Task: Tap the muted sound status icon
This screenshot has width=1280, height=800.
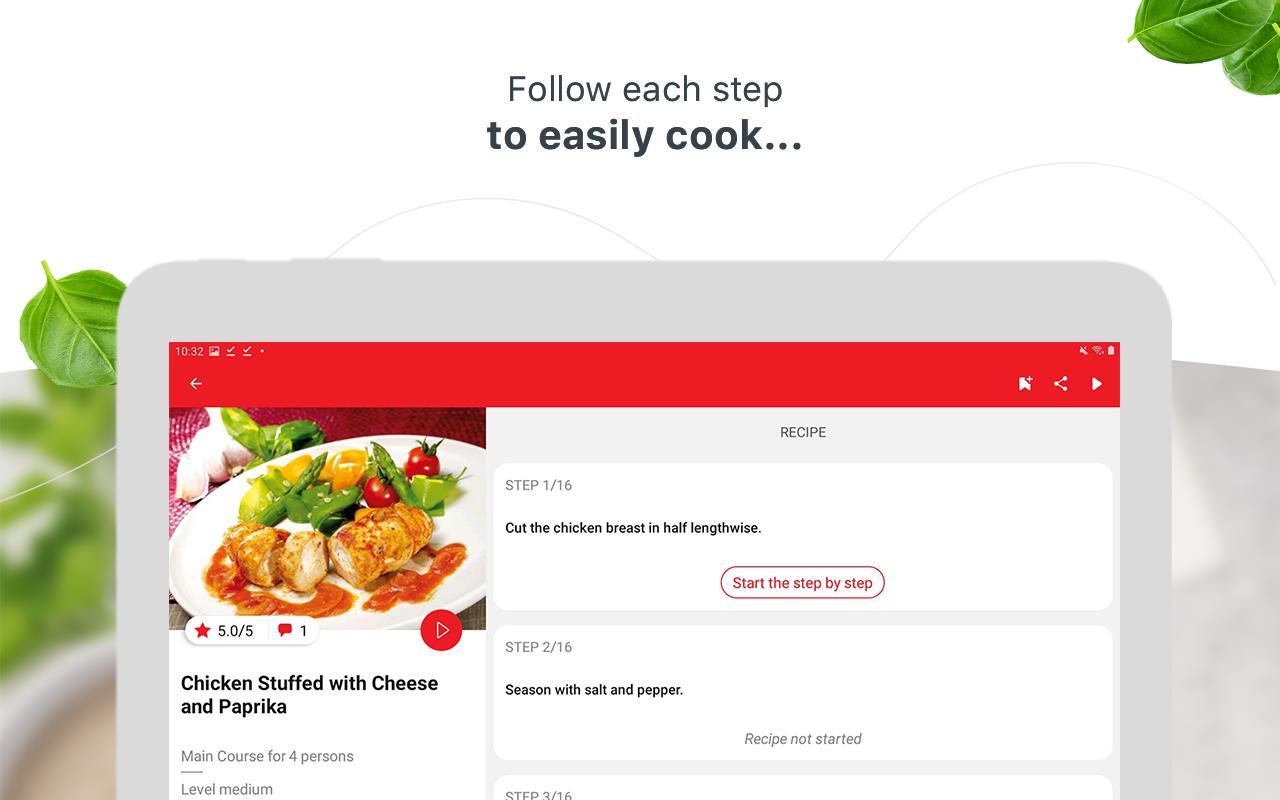Action: 1084,351
